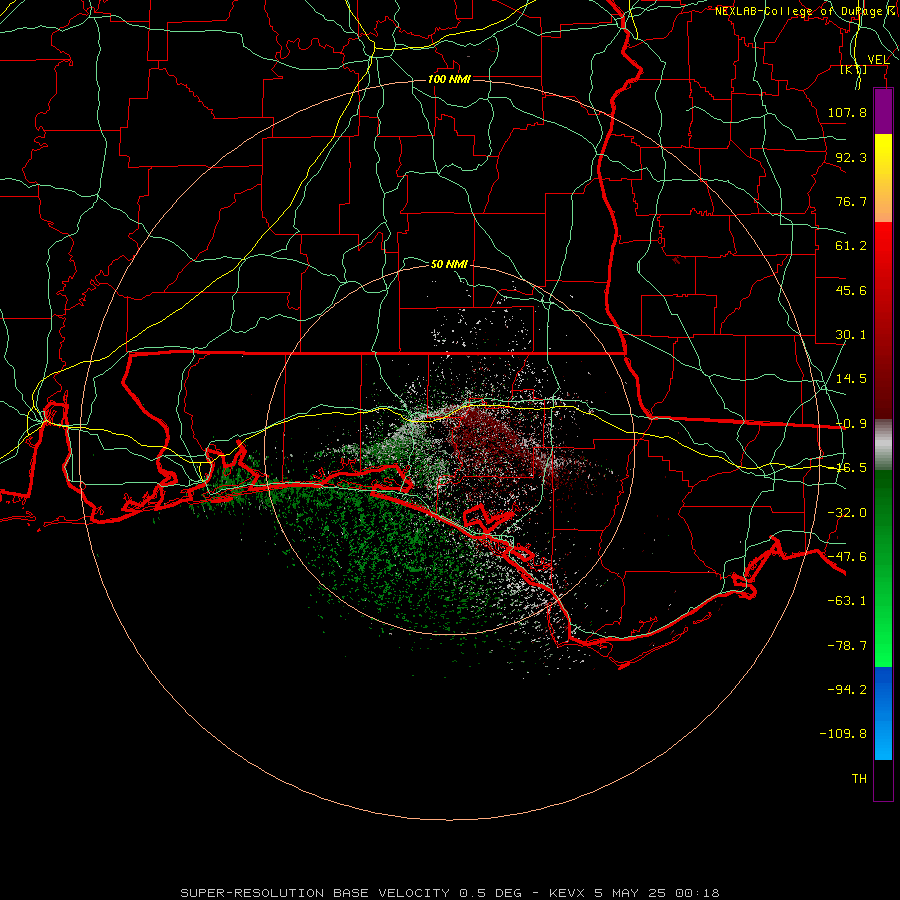
Task: Click the NEXLAB-College of DuPage label
Action: (803, 11)
